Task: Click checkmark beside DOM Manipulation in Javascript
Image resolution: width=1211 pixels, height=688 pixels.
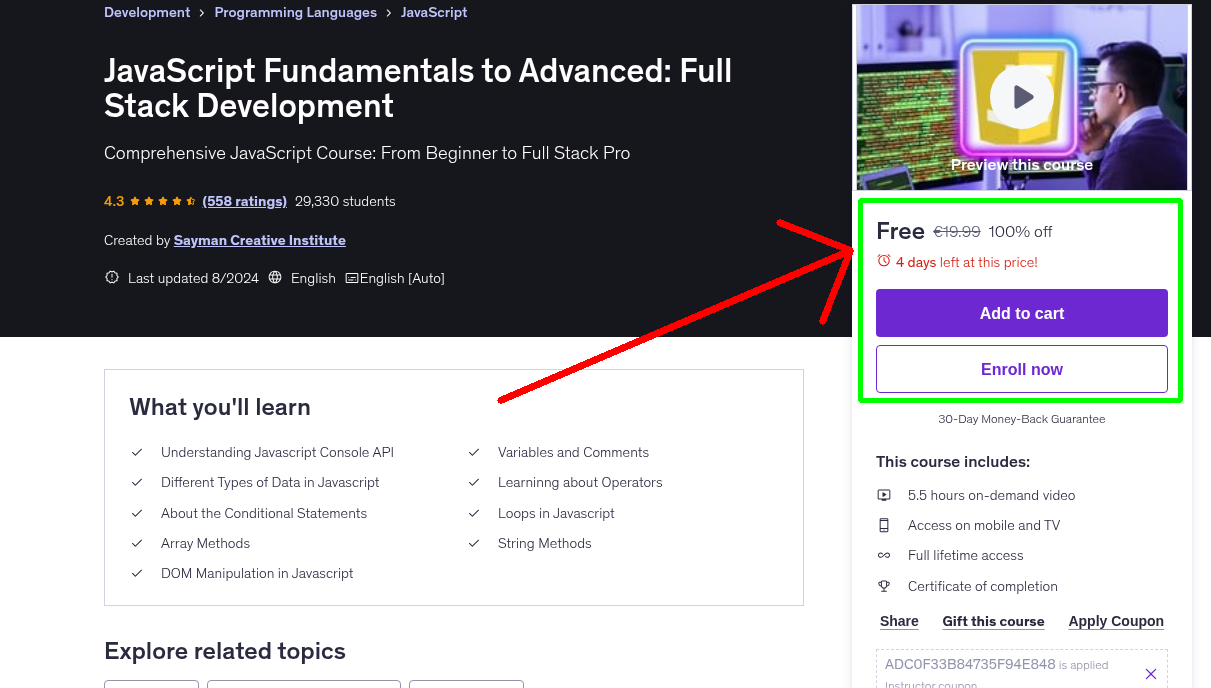Action: point(137,573)
